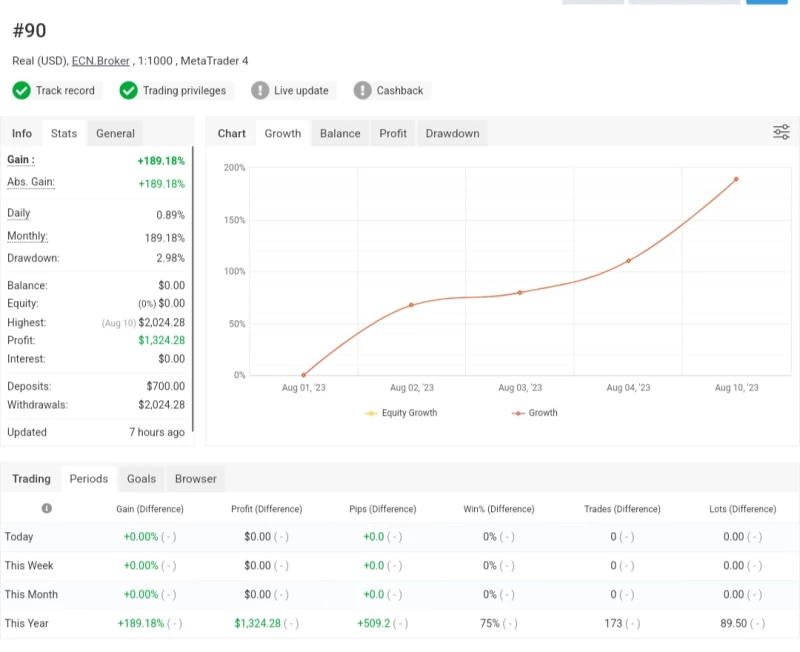Click the Track record green checkmark icon
The height and width of the screenshot is (652, 800).
21,91
